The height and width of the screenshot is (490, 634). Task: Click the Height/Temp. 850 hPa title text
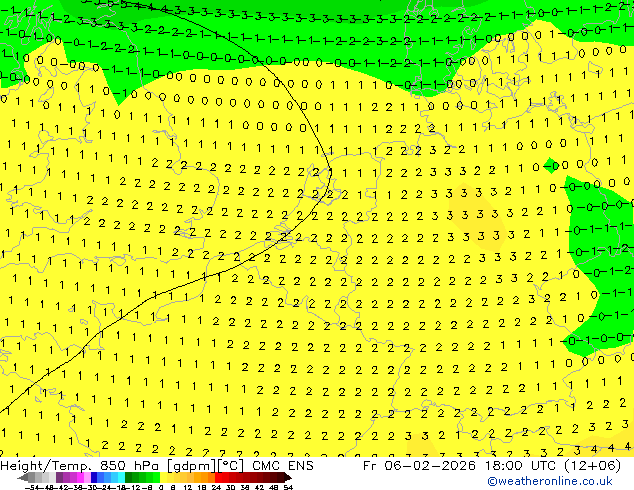[x=82, y=466]
